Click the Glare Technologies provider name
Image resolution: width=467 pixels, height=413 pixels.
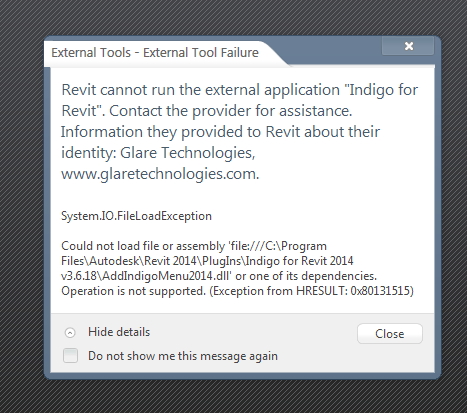click(x=187, y=153)
